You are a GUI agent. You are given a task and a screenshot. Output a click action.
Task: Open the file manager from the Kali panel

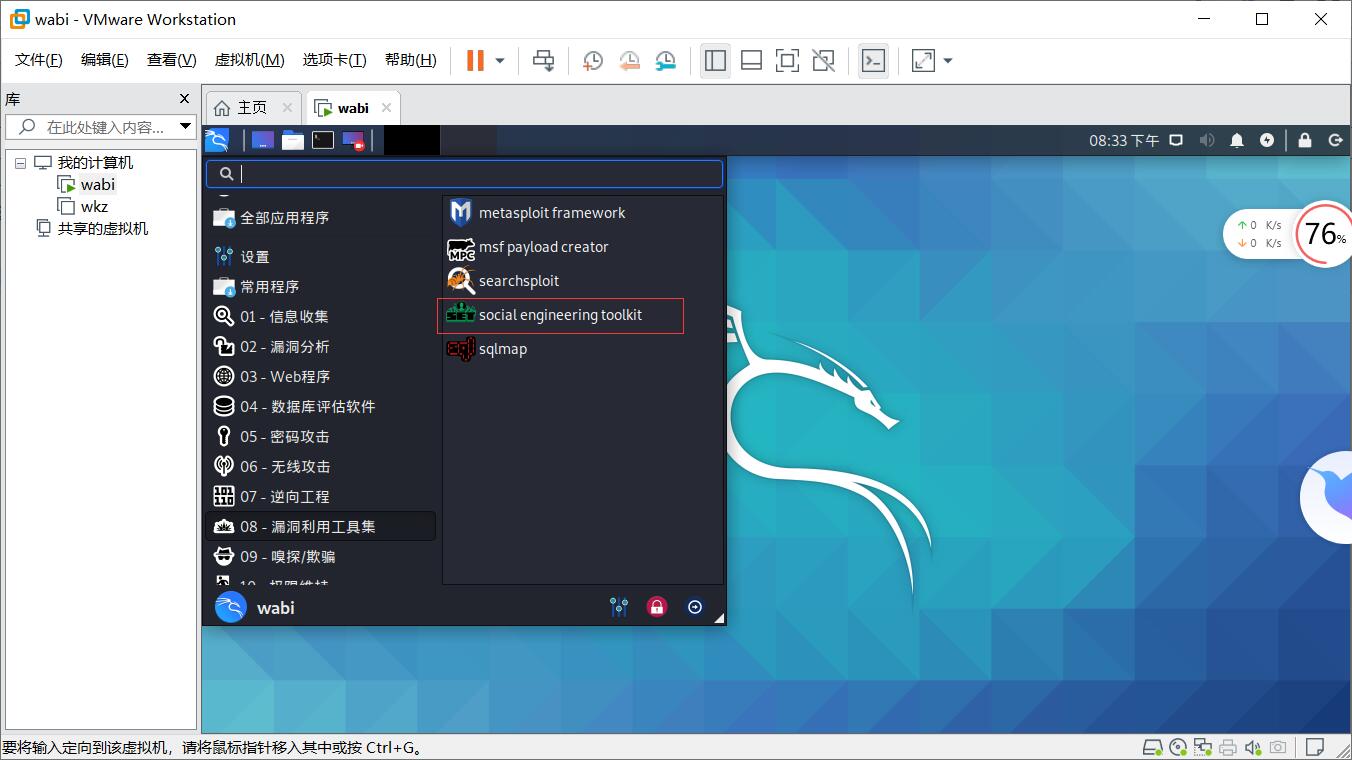(x=292, y=140)
